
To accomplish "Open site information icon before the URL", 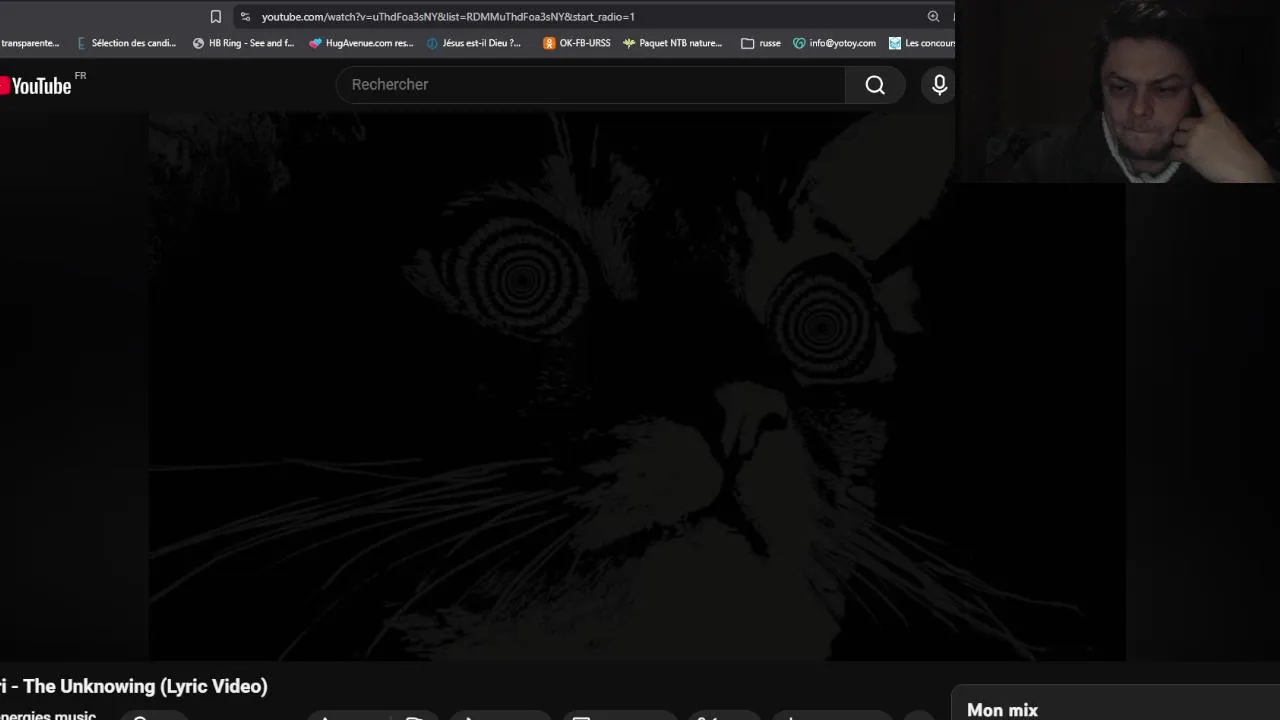I will coord(245,17).
